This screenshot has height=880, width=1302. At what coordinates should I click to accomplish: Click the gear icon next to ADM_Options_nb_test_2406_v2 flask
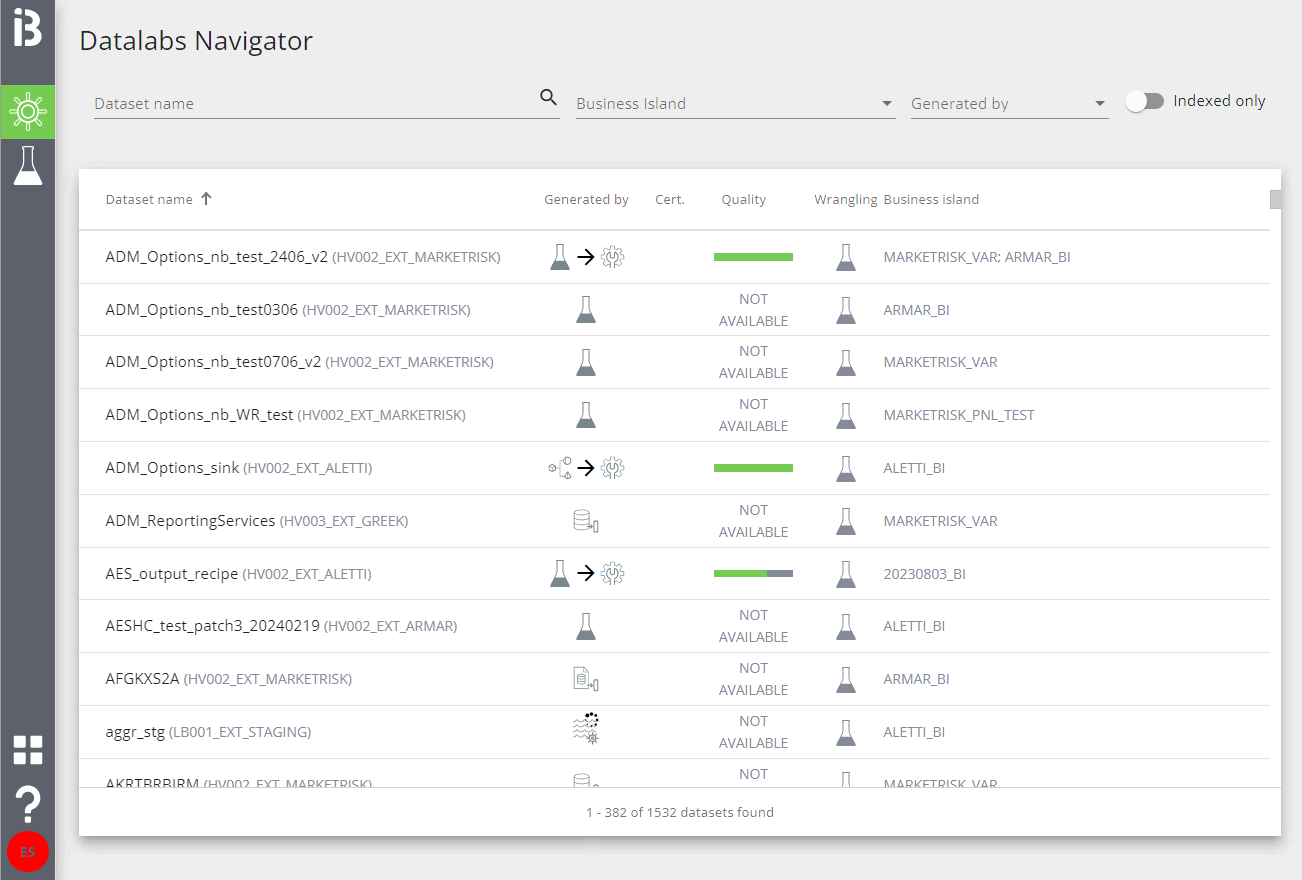613,256
